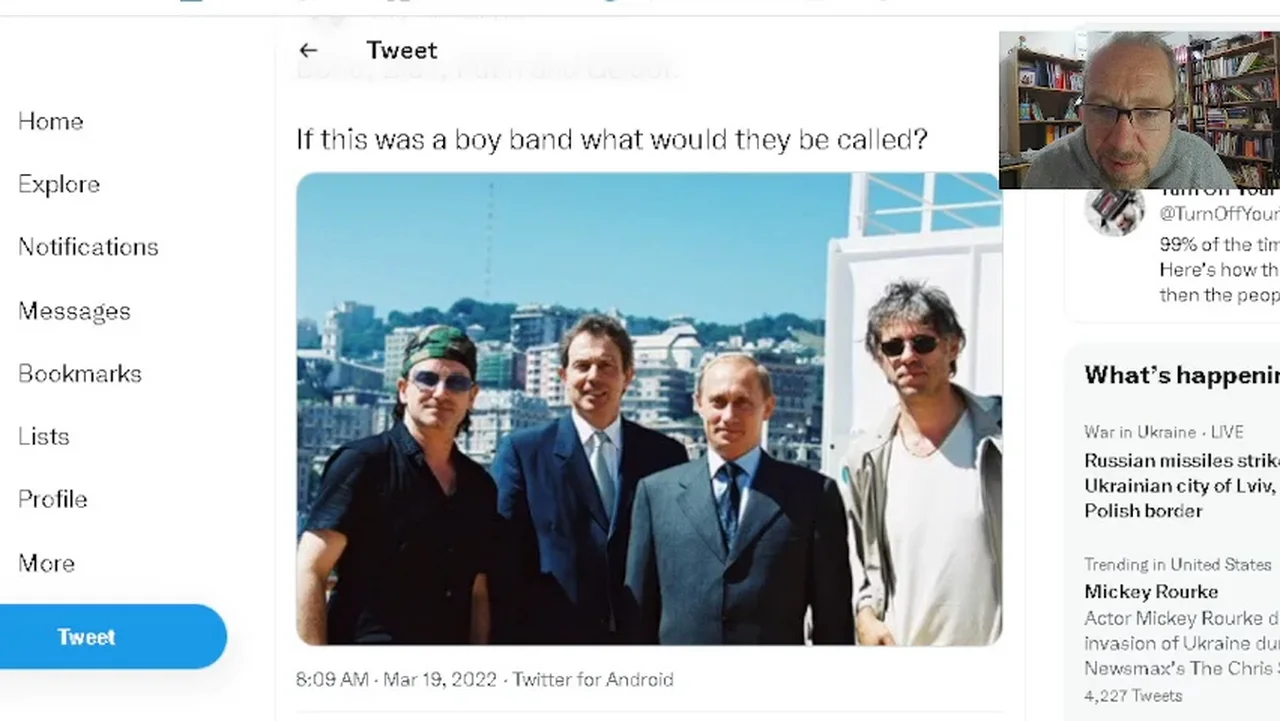Viewport: 1280px width, 721px height.
Task: Open Messages from the sidebar
Action: pos(74,311)
